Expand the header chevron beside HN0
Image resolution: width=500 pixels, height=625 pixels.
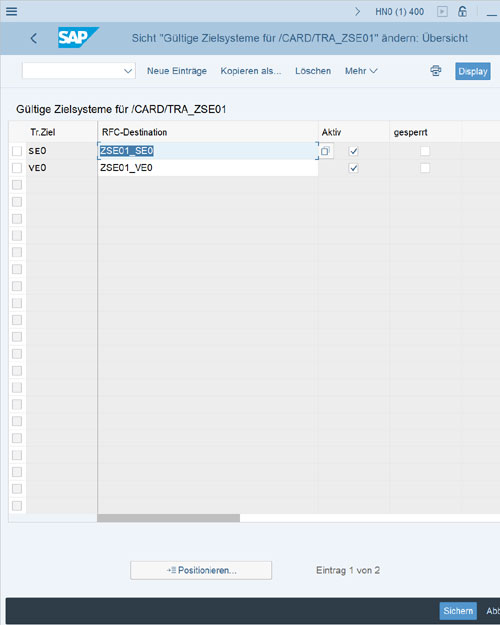[358, 12]
